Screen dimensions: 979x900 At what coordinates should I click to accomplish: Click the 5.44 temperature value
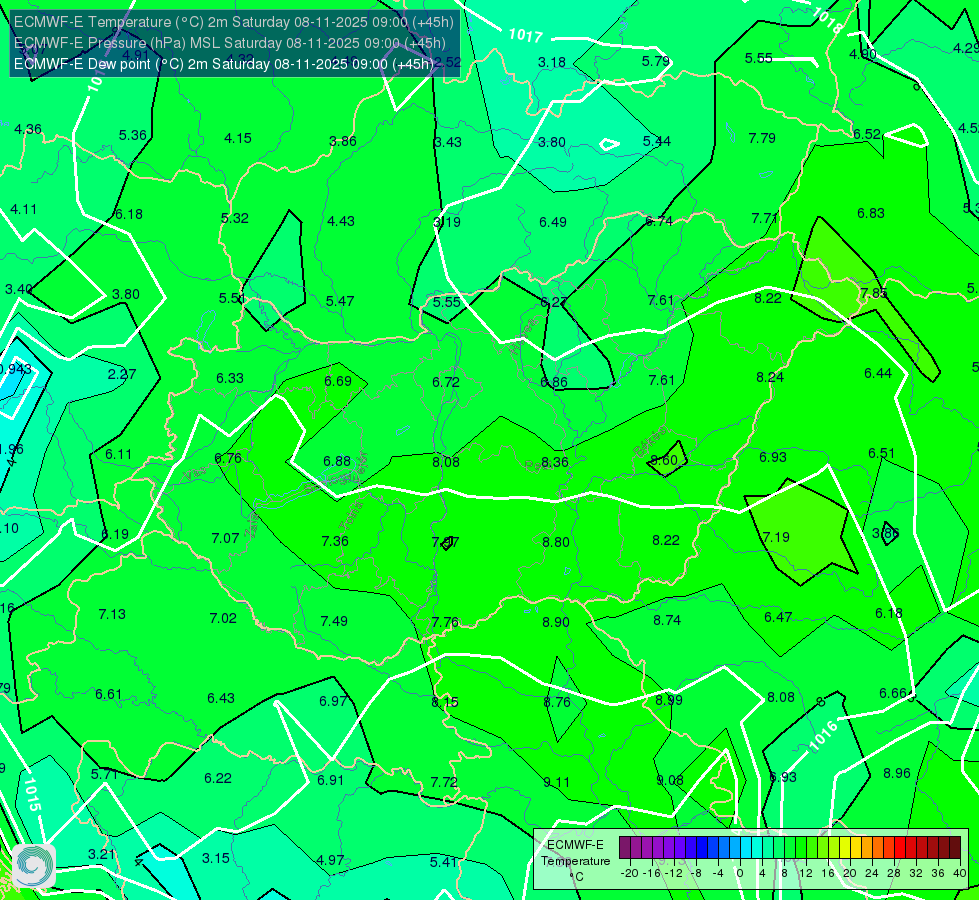tap(657, 141)
